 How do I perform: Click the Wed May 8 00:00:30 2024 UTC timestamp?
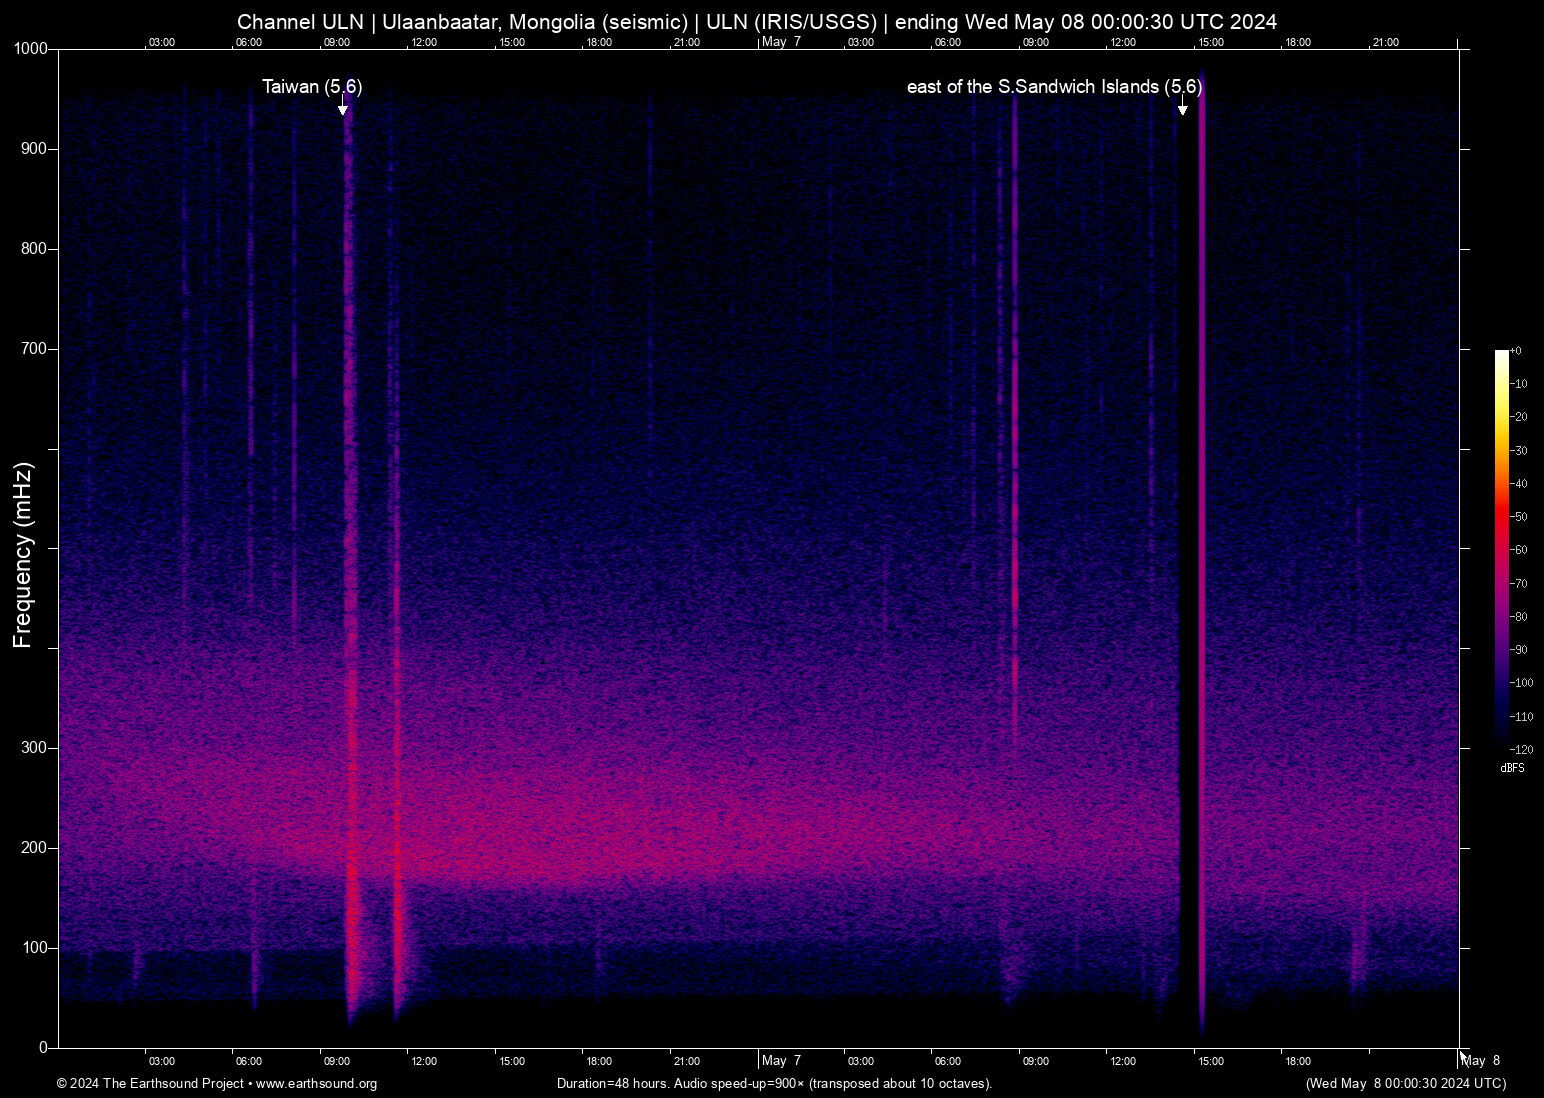1405,1084
